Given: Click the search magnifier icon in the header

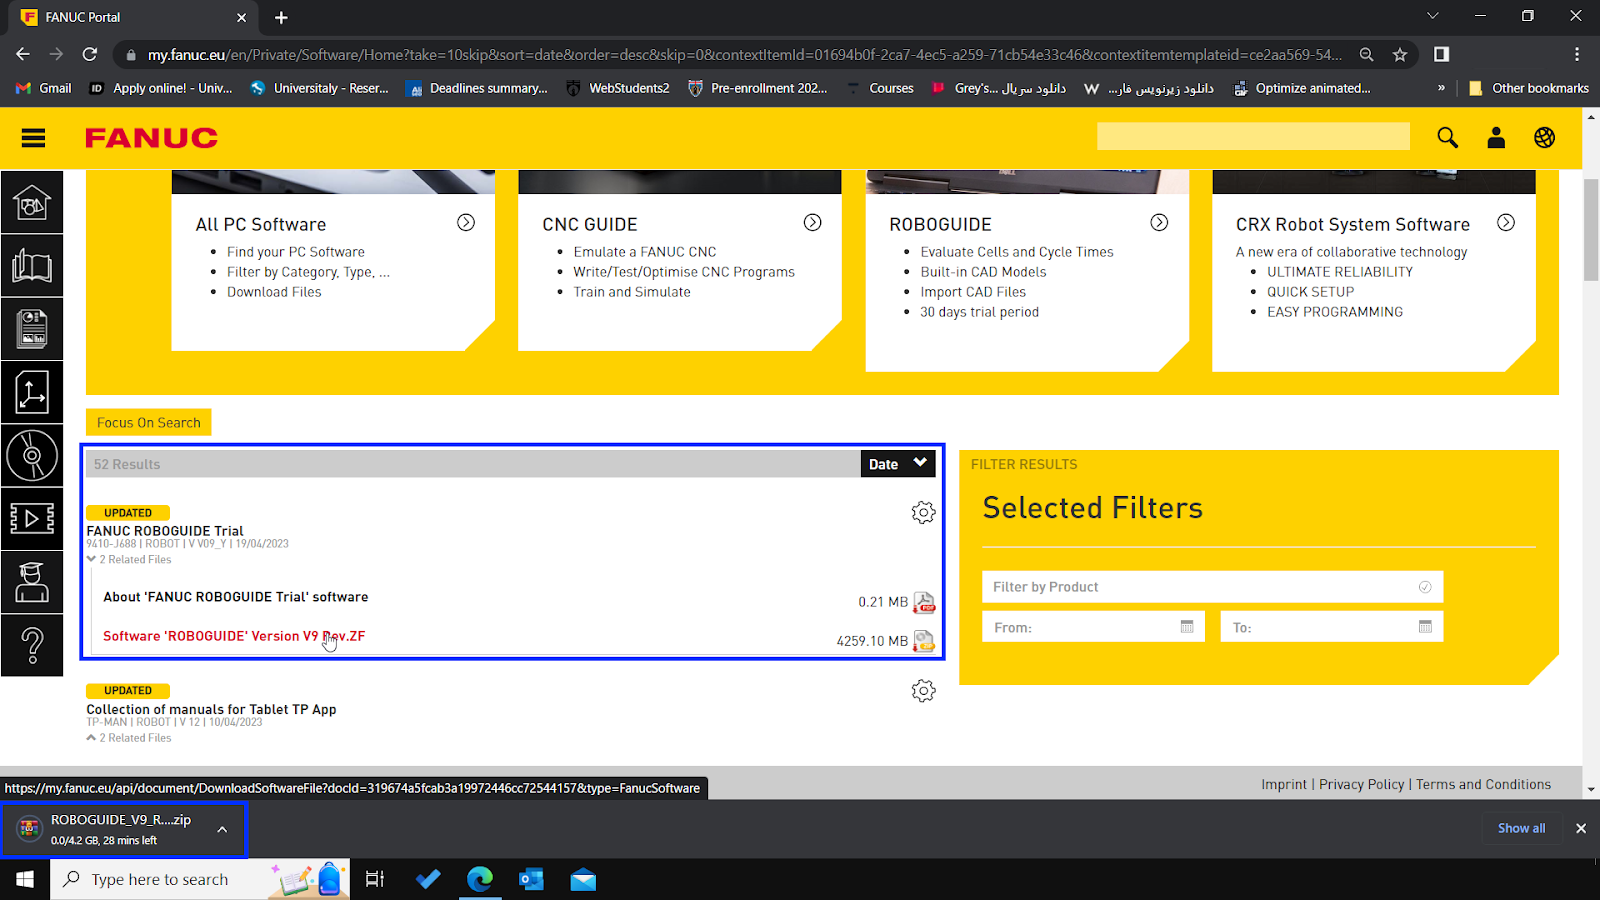Looking at the screenshot, I should (x=1446, y=138).
